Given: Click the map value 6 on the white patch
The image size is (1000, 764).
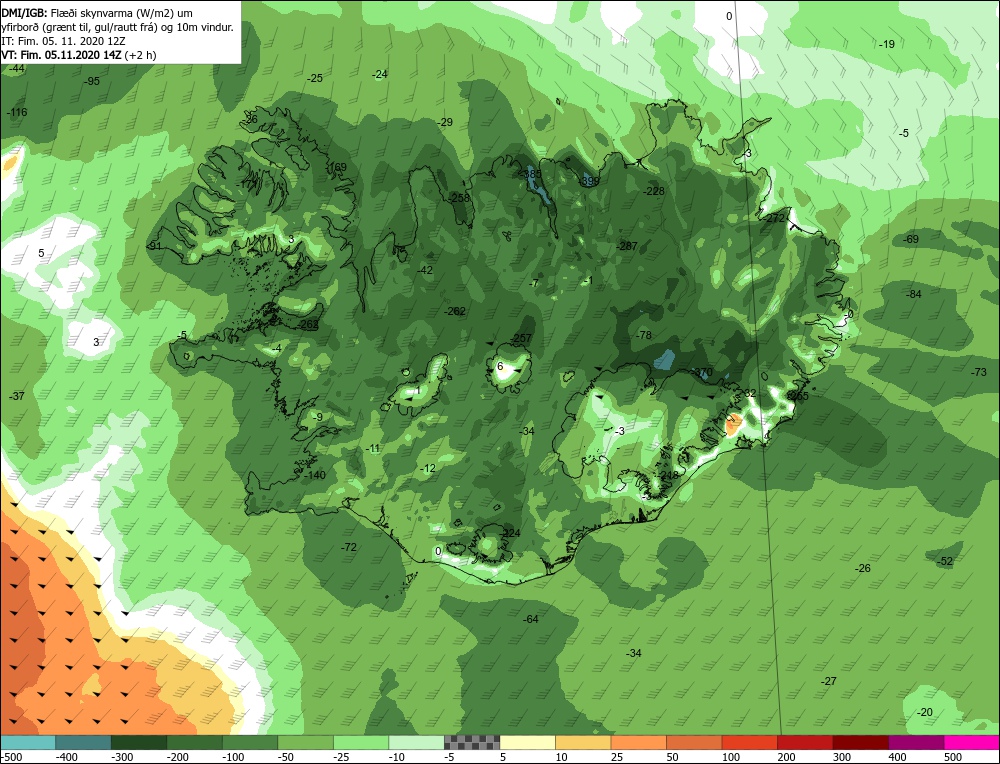Looking at the screenshot, I should point(500,366).
